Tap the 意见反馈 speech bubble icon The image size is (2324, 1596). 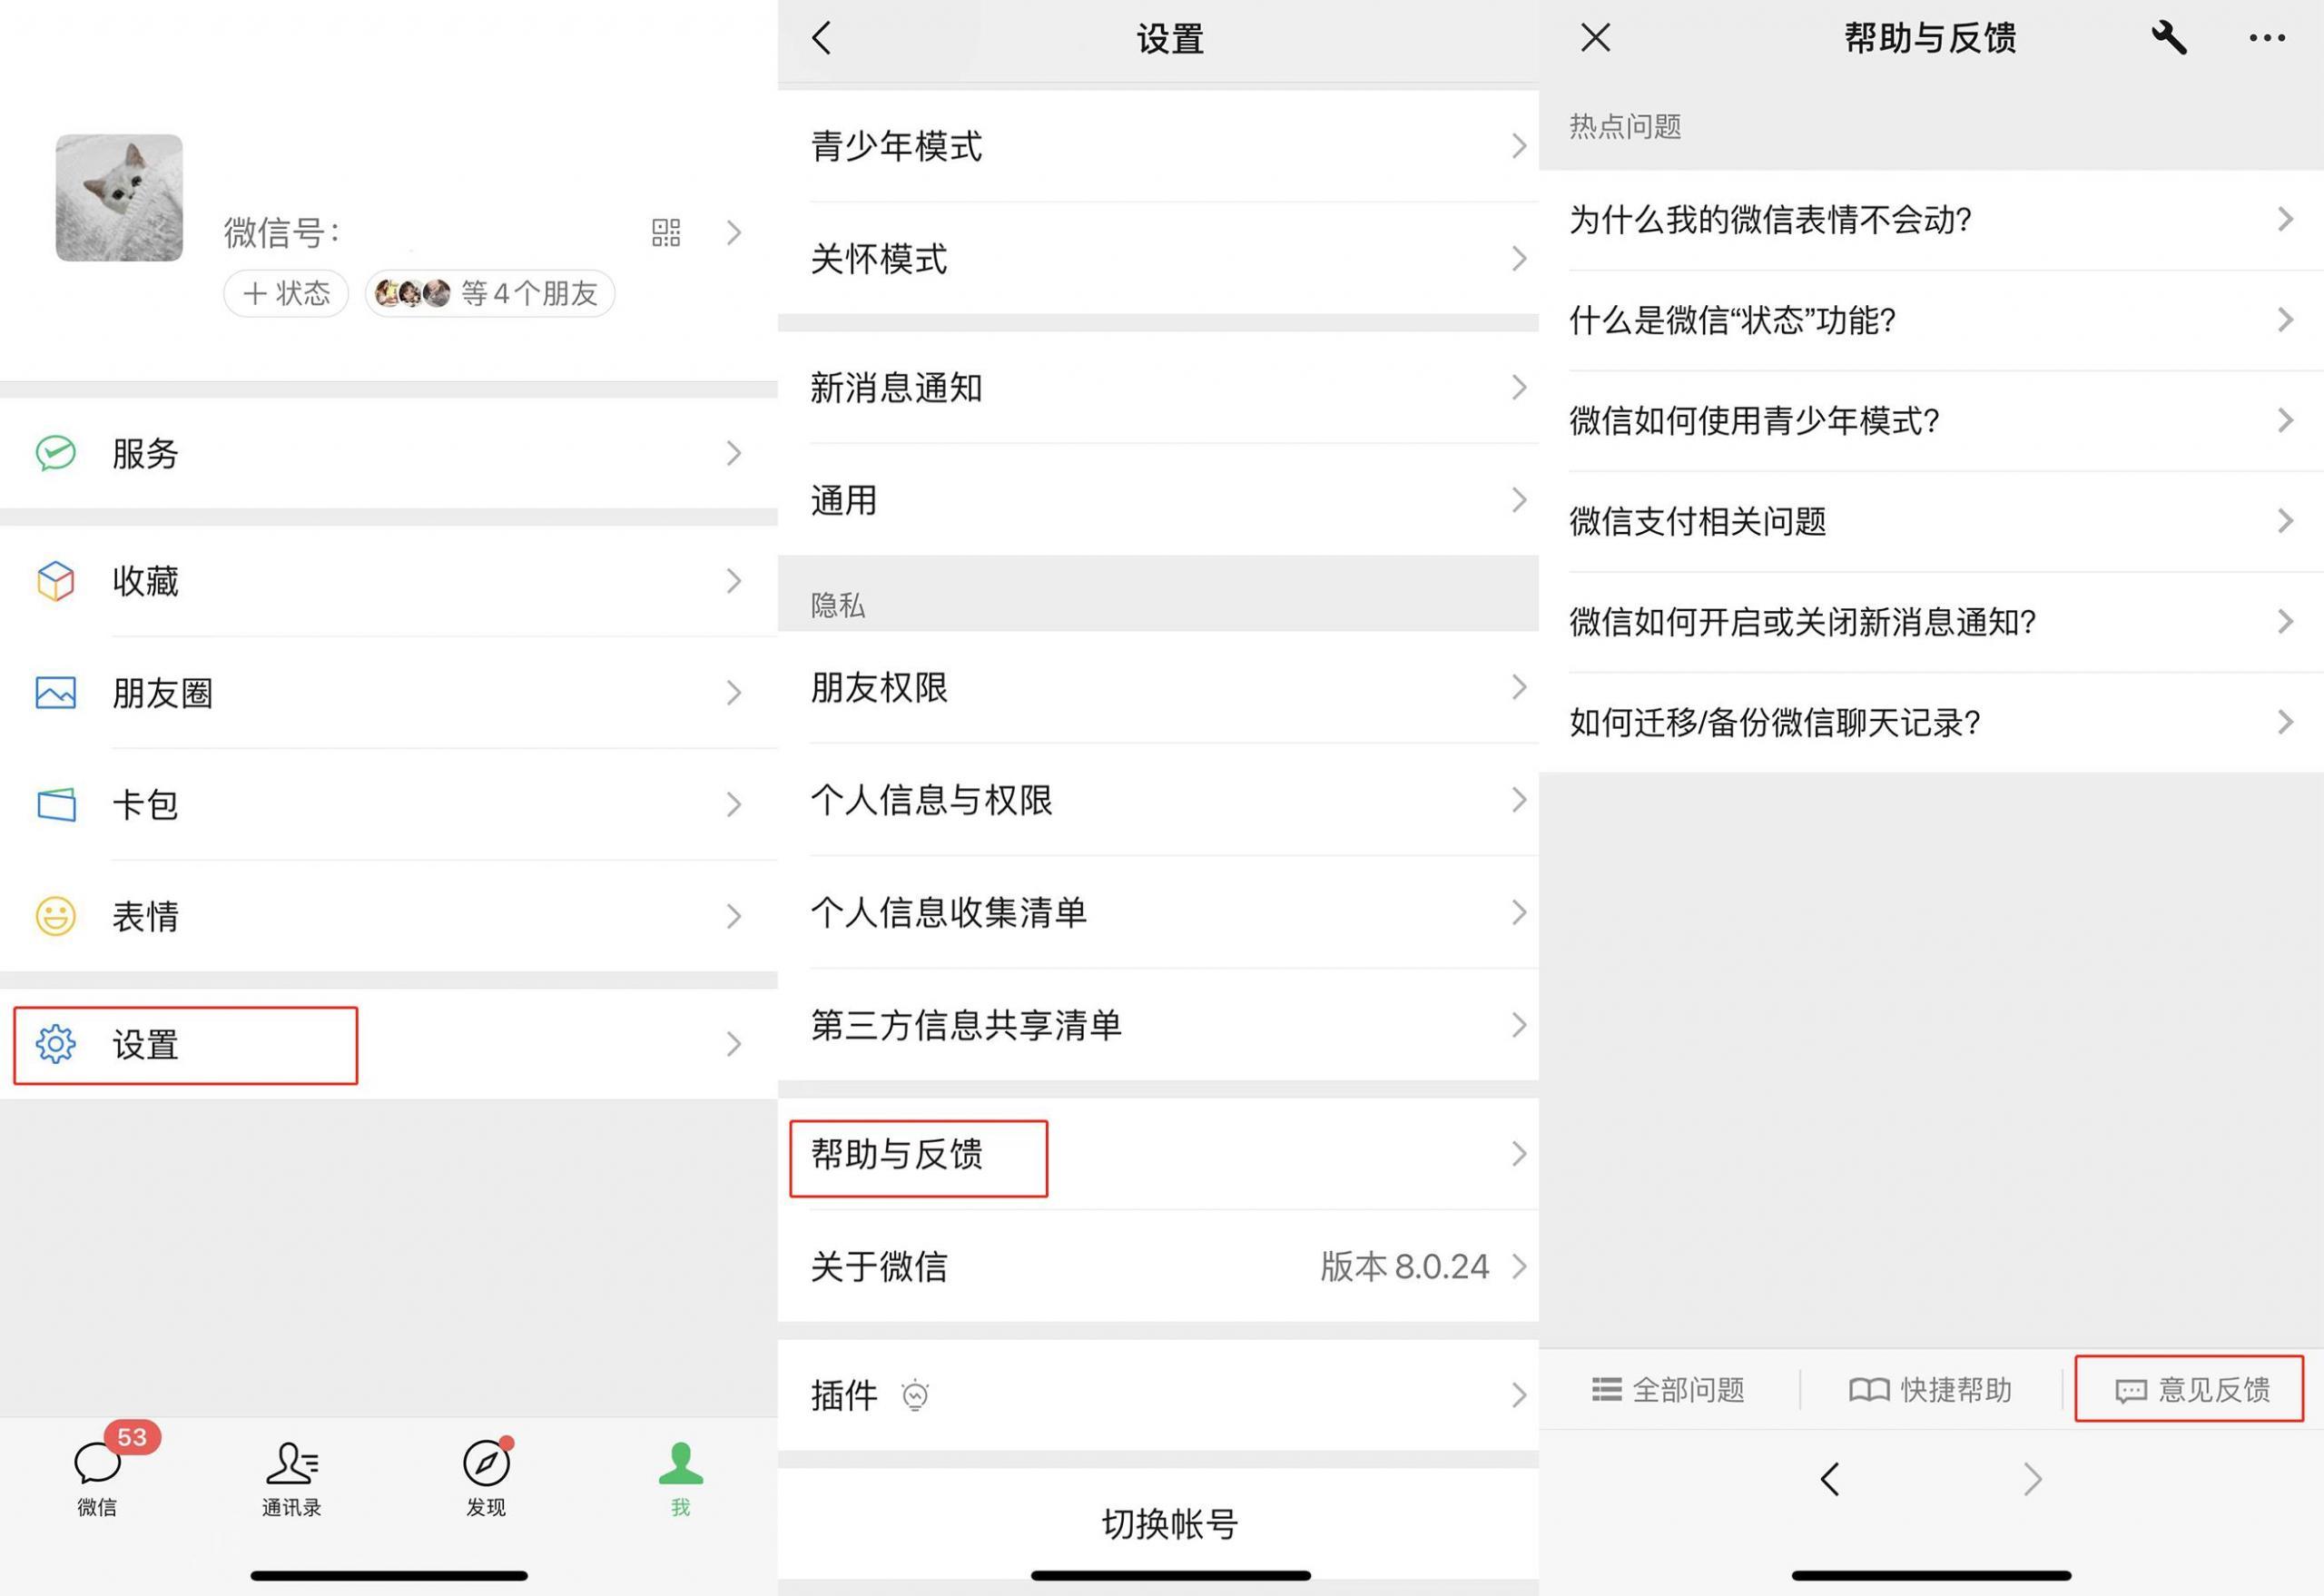click(x=2130, y=1391)
